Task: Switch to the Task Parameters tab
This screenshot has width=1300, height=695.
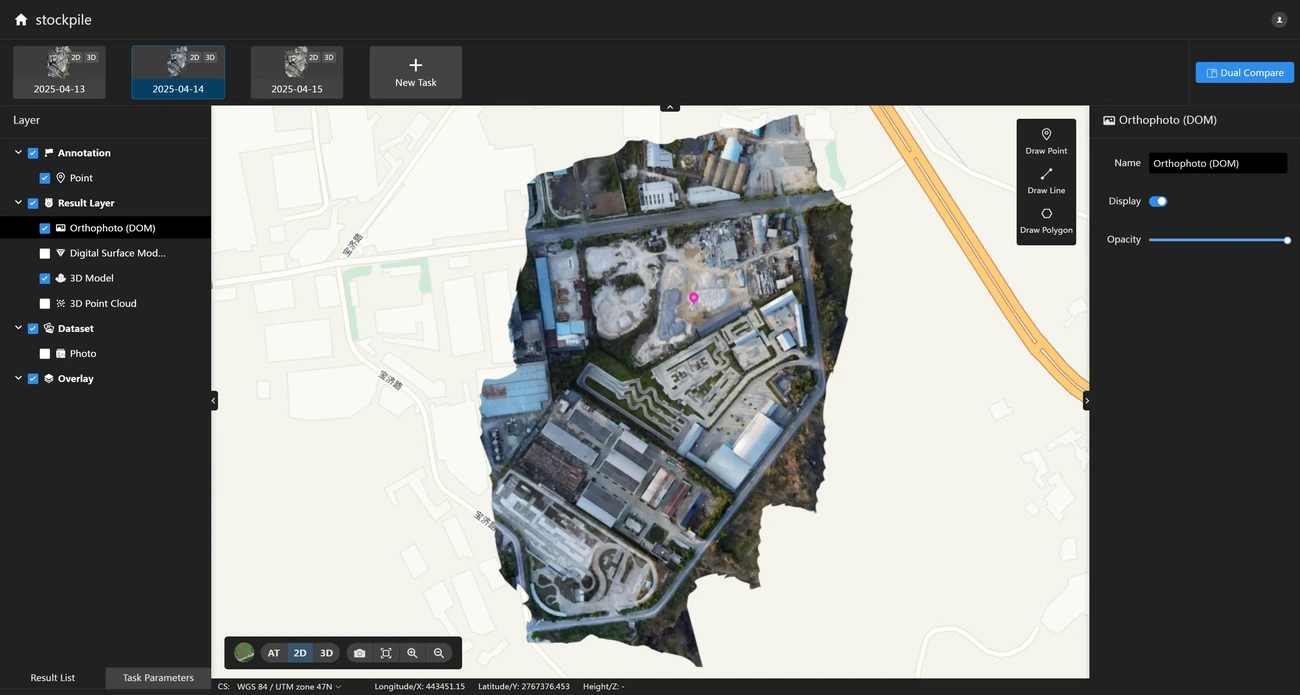Action: (158, 678)
